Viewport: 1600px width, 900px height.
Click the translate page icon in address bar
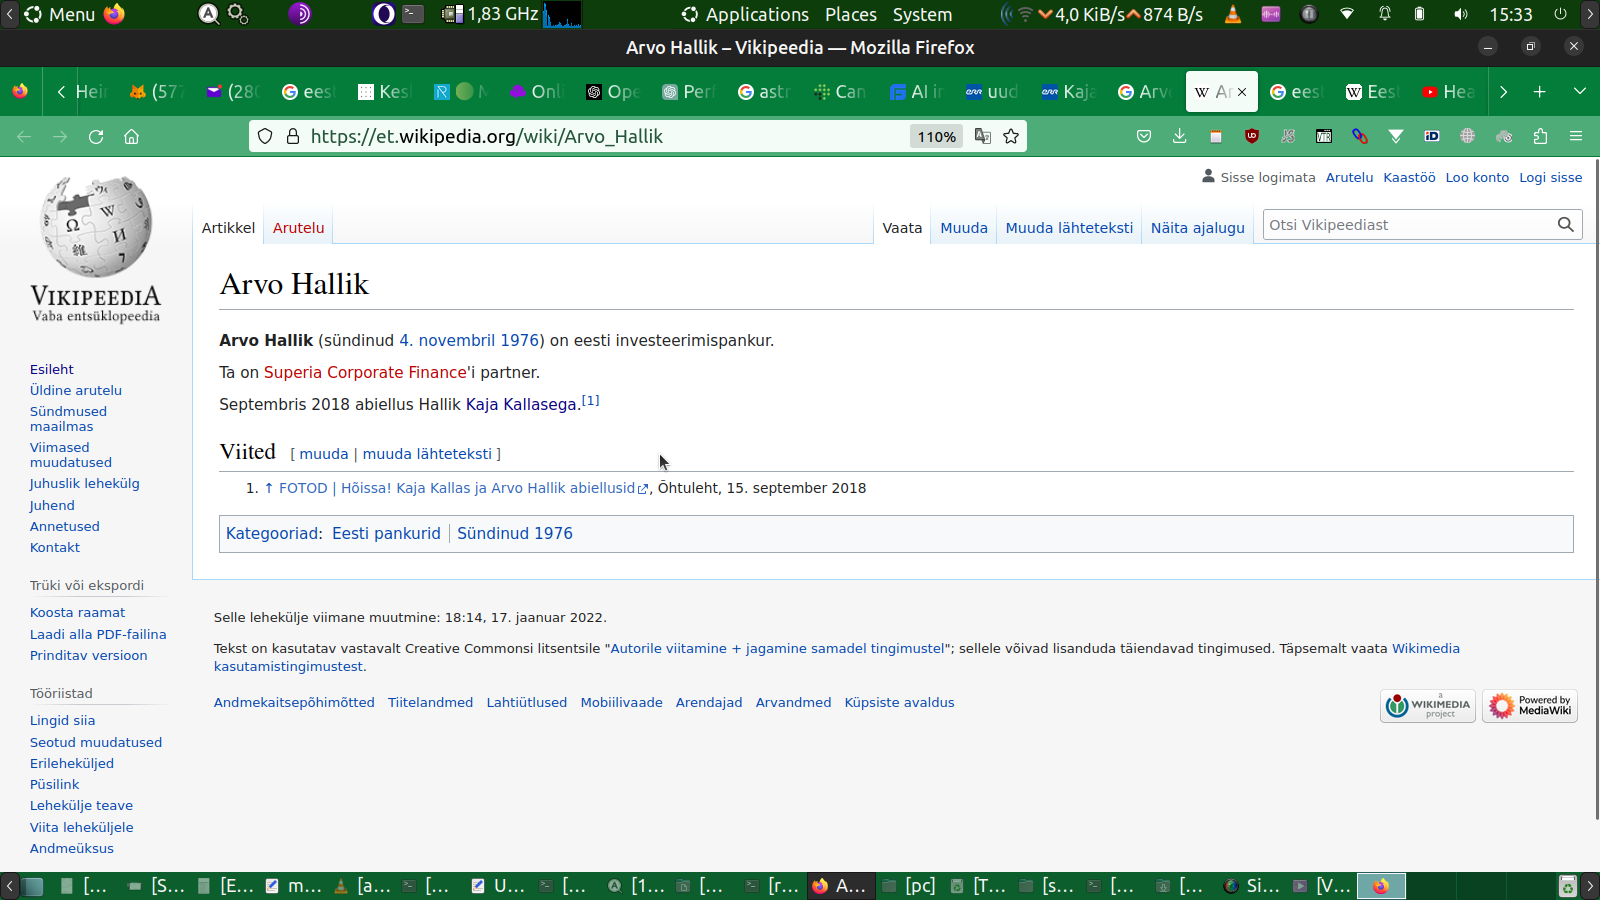[x=983, y=137]
